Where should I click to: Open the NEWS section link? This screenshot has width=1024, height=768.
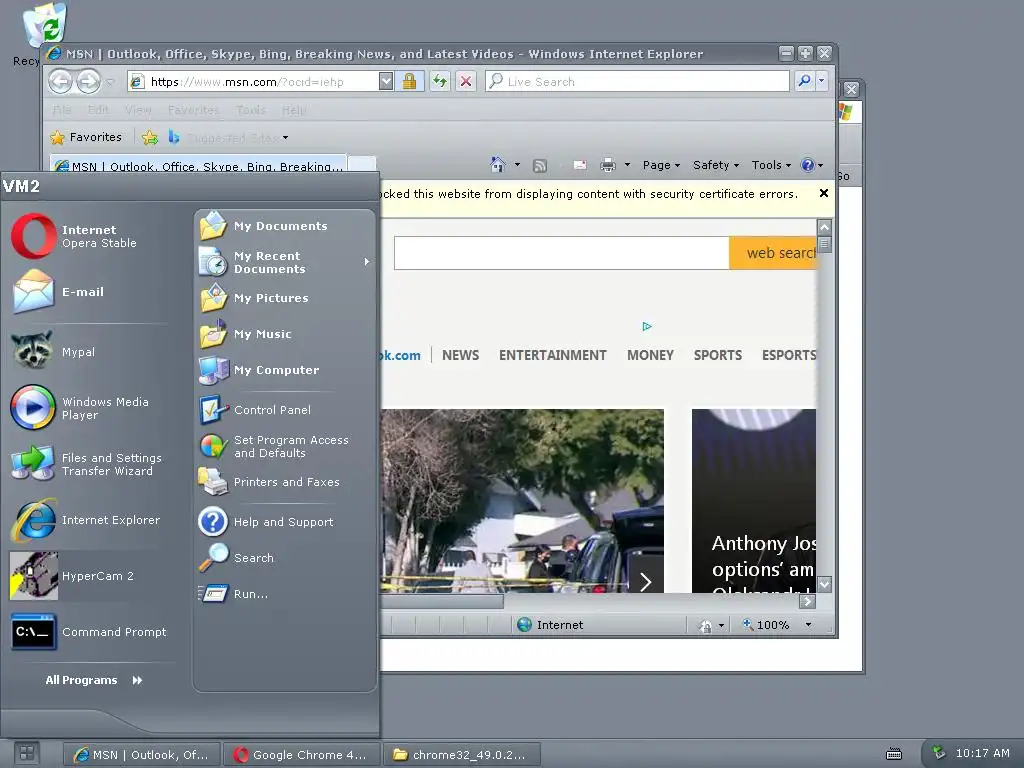(x=460, y=355)
